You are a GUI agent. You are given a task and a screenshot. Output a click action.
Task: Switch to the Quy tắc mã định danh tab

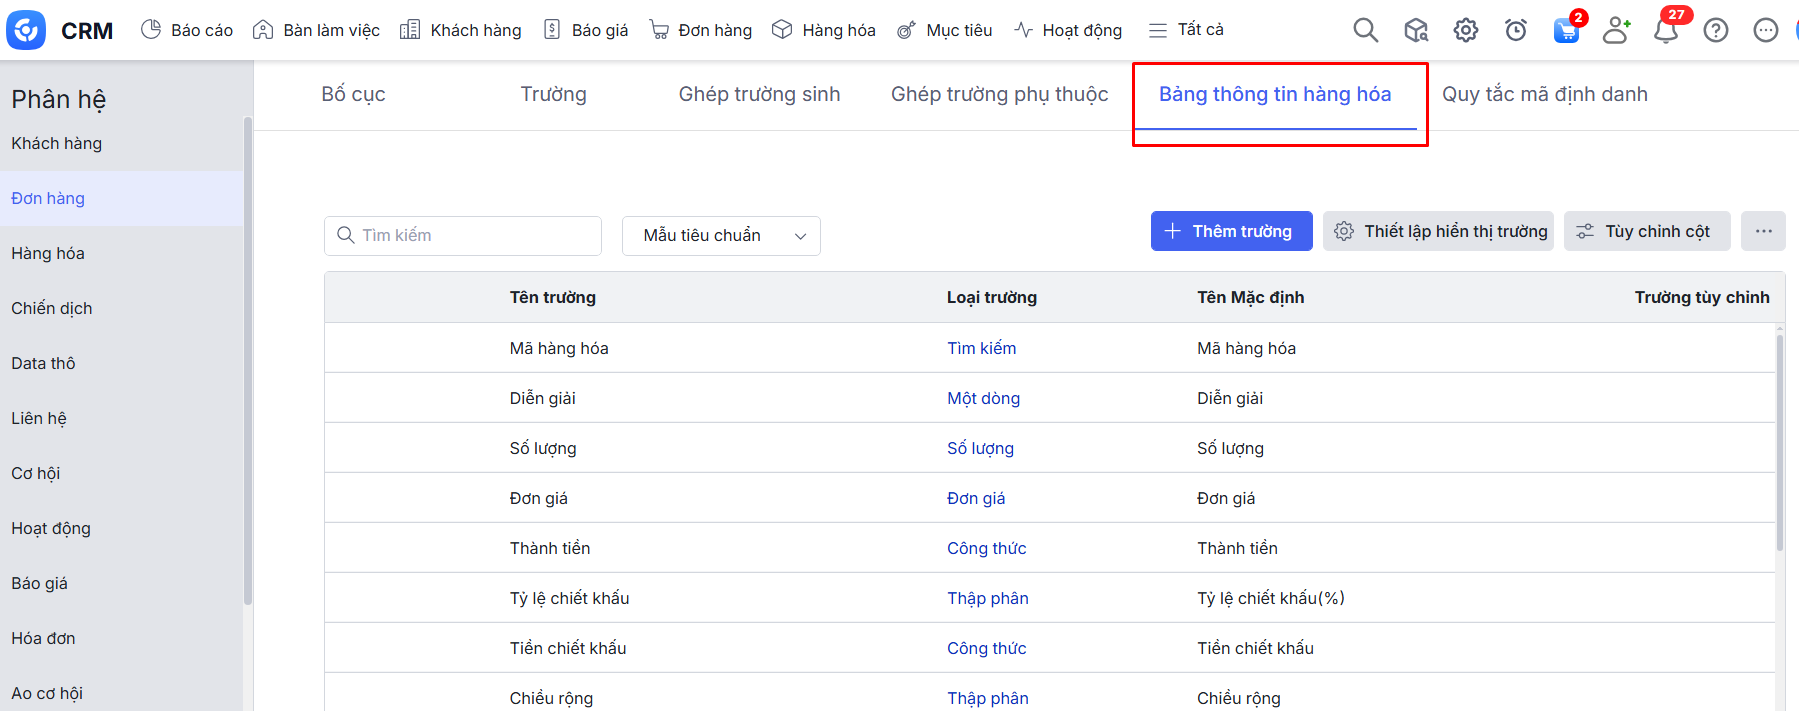point(1544,94)
